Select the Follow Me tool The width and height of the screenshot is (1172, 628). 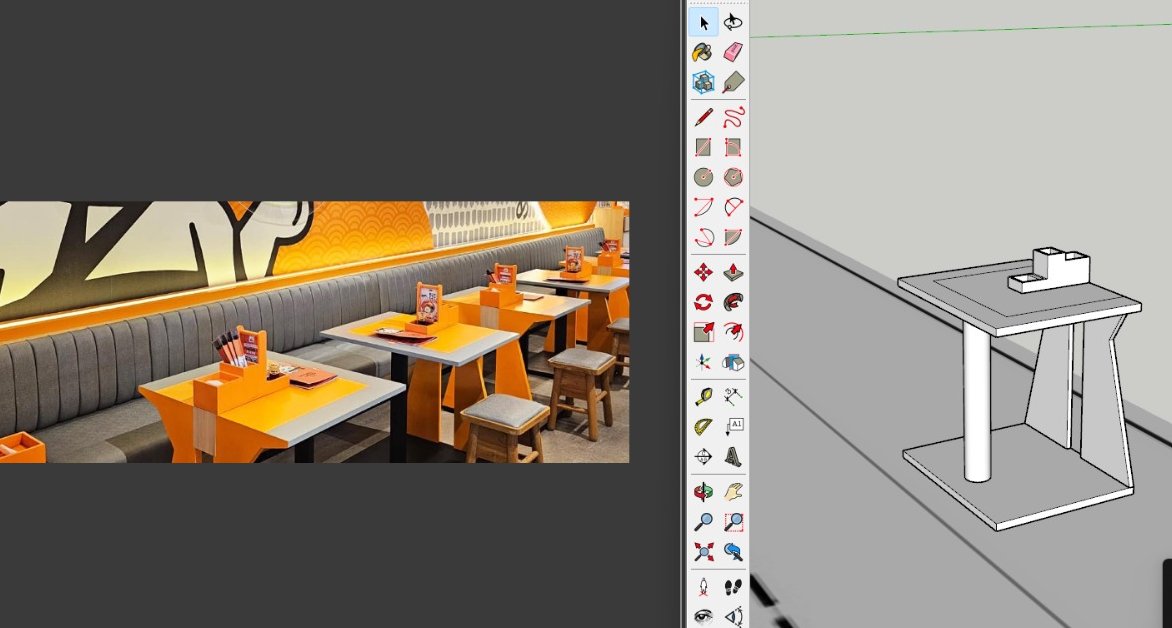733,302
